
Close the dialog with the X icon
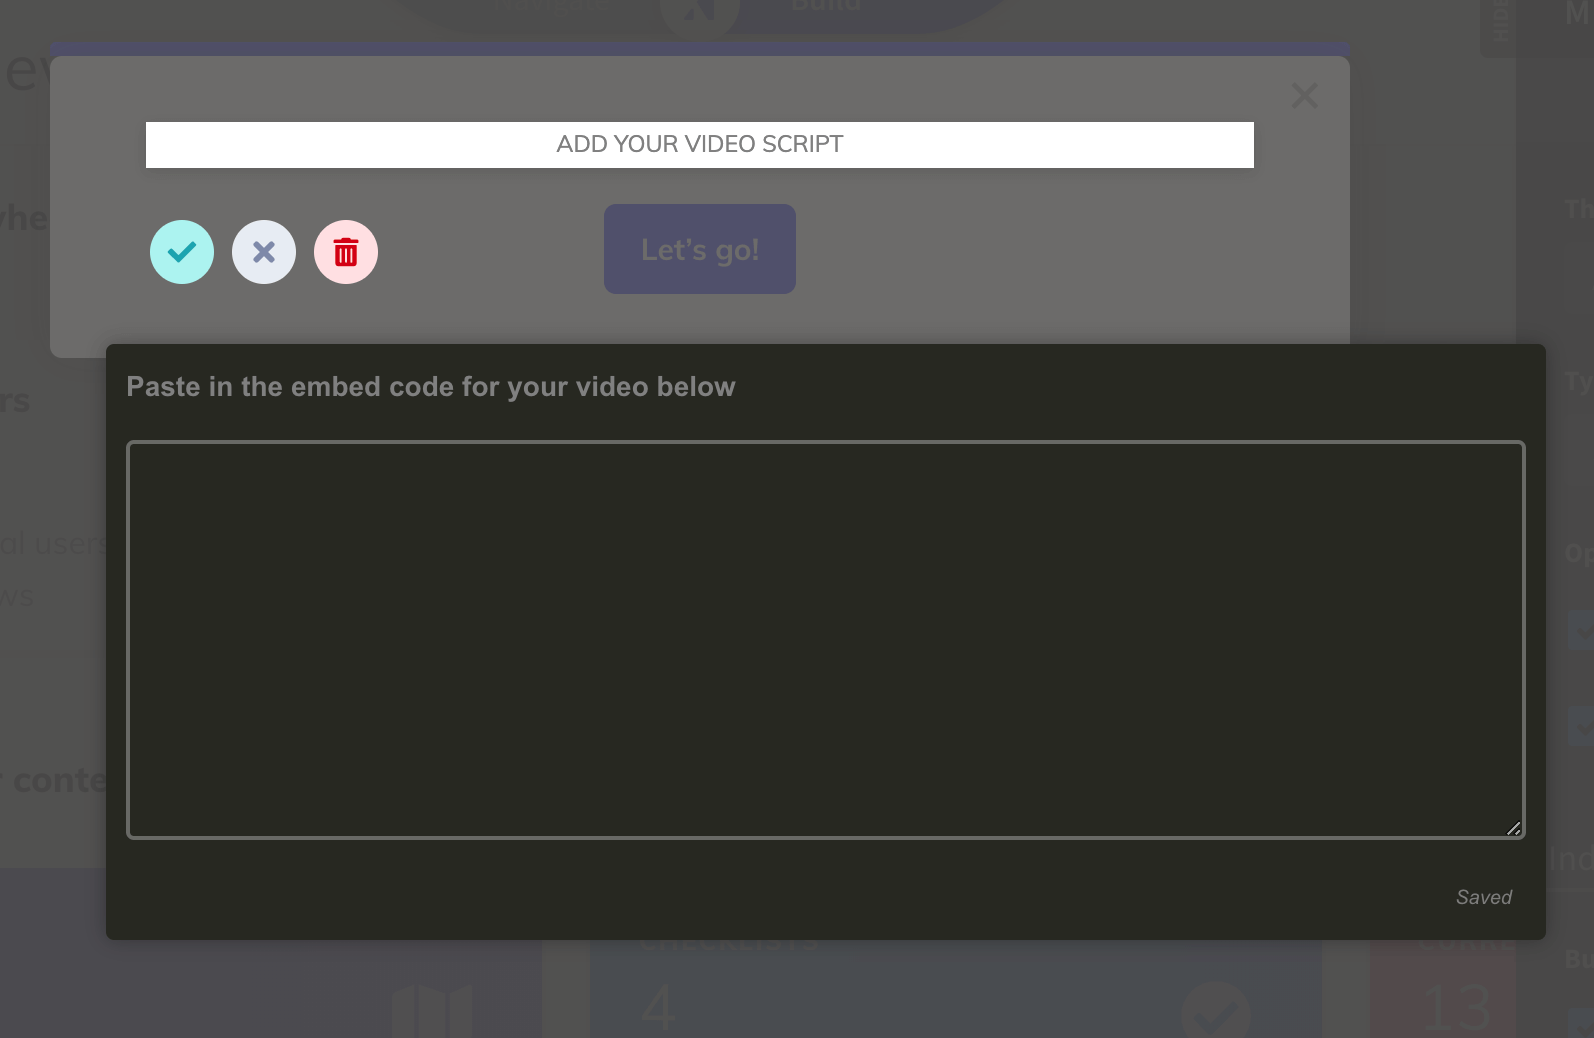tap(1304, 96)
